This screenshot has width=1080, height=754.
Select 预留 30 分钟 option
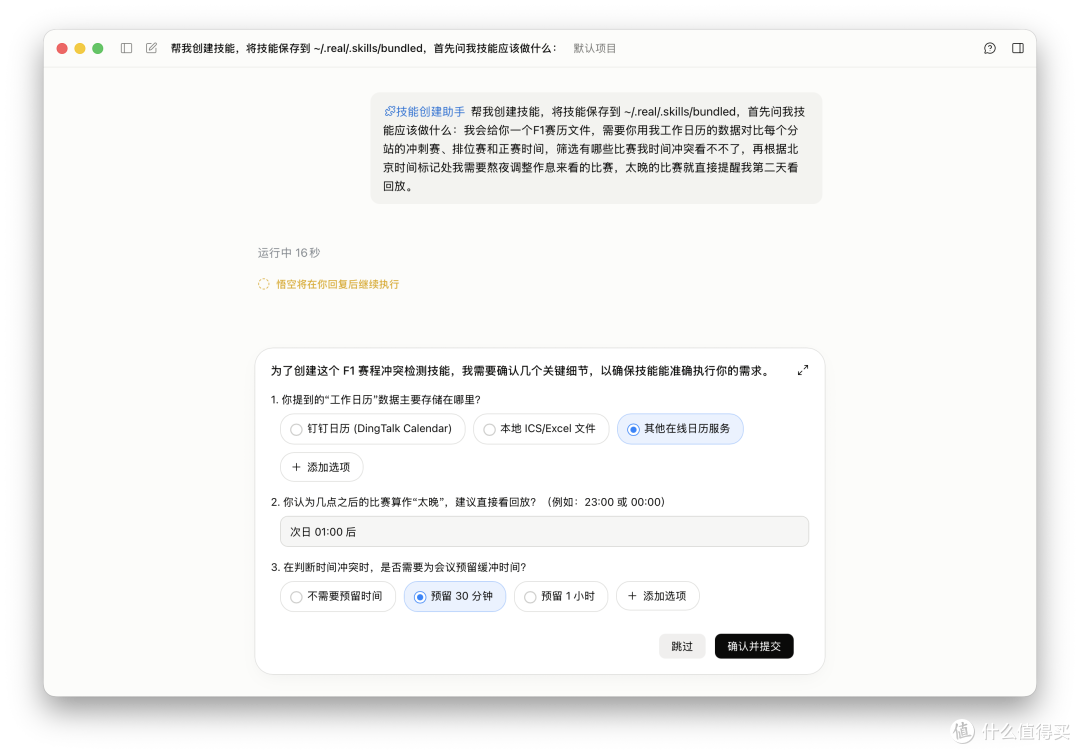tap(455, 596)
